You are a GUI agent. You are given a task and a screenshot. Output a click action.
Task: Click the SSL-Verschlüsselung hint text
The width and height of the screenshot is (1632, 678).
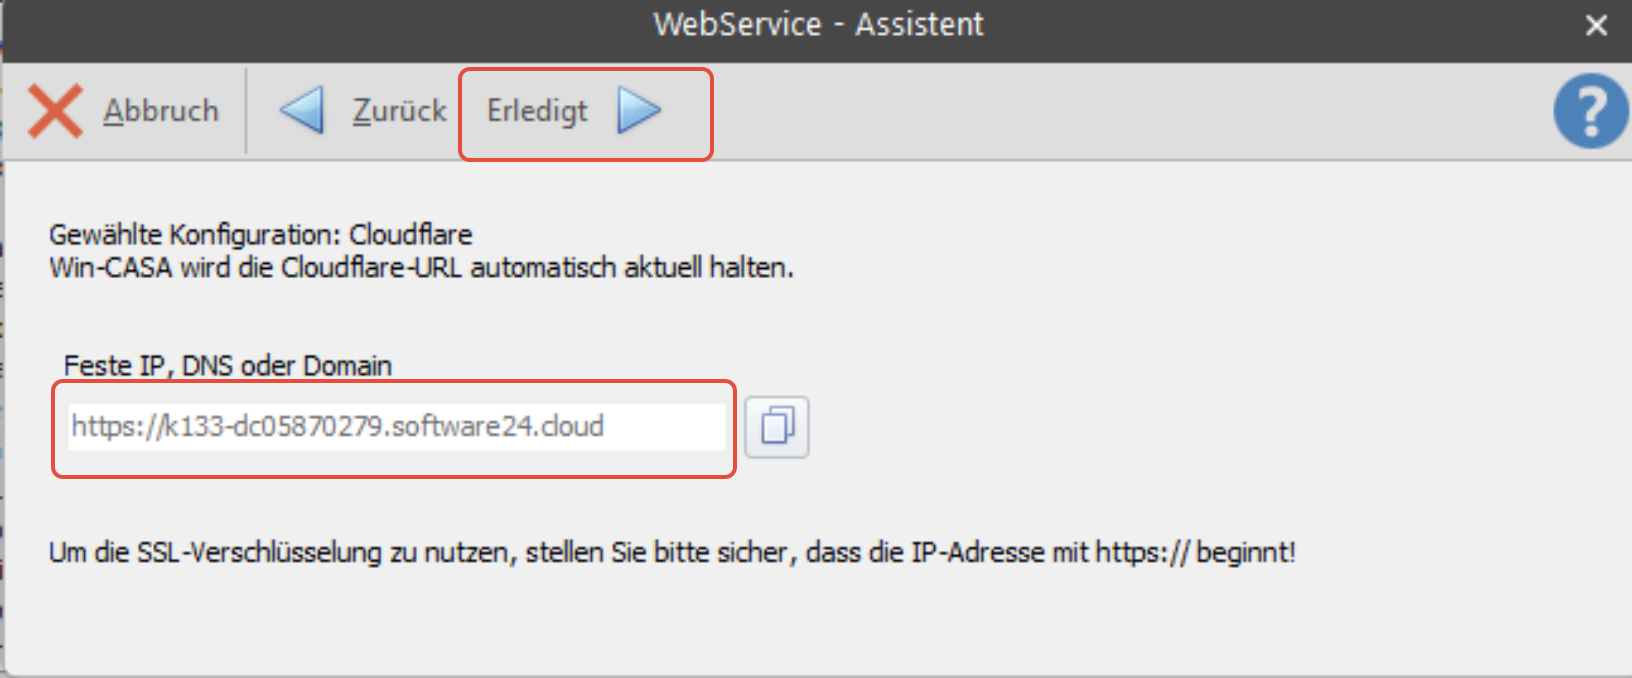tap(671, 552)
